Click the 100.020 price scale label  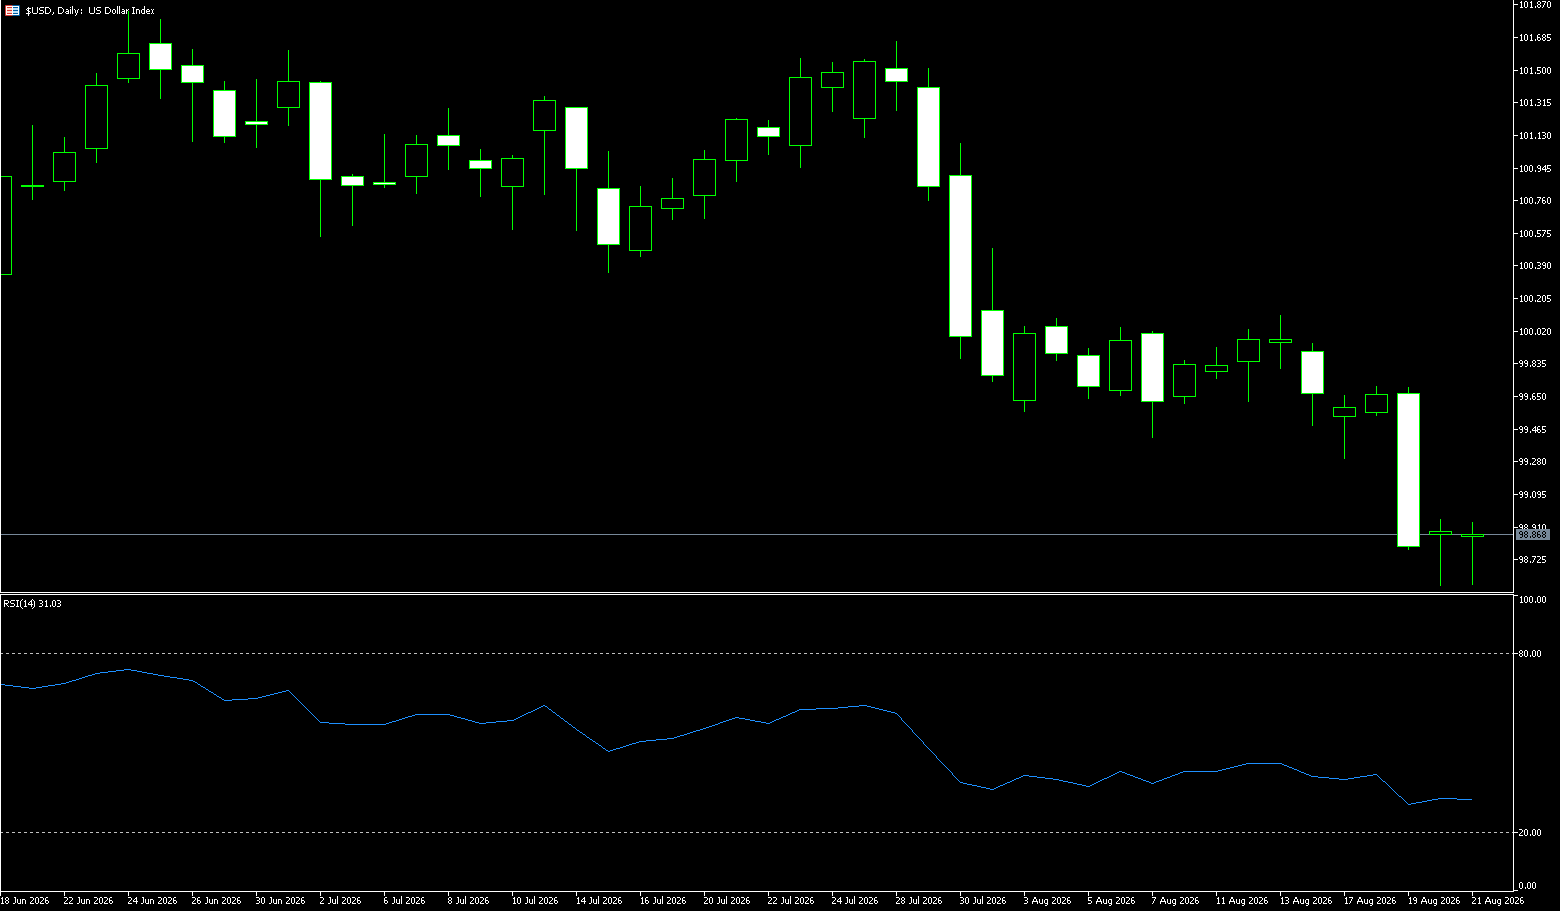point(1534,332)
